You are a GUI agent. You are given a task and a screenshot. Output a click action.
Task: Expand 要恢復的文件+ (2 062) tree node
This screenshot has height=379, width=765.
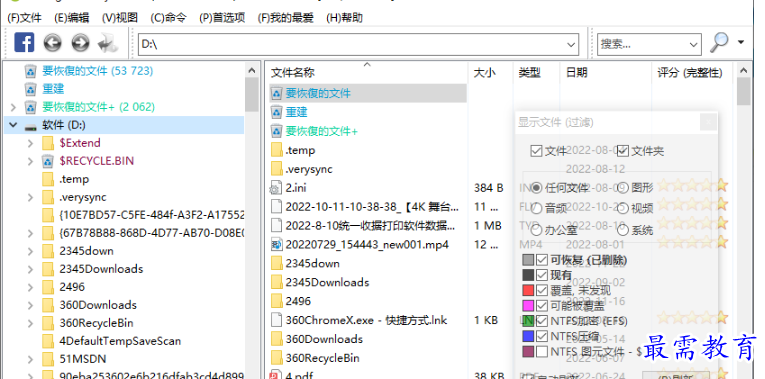click(13, 107)
